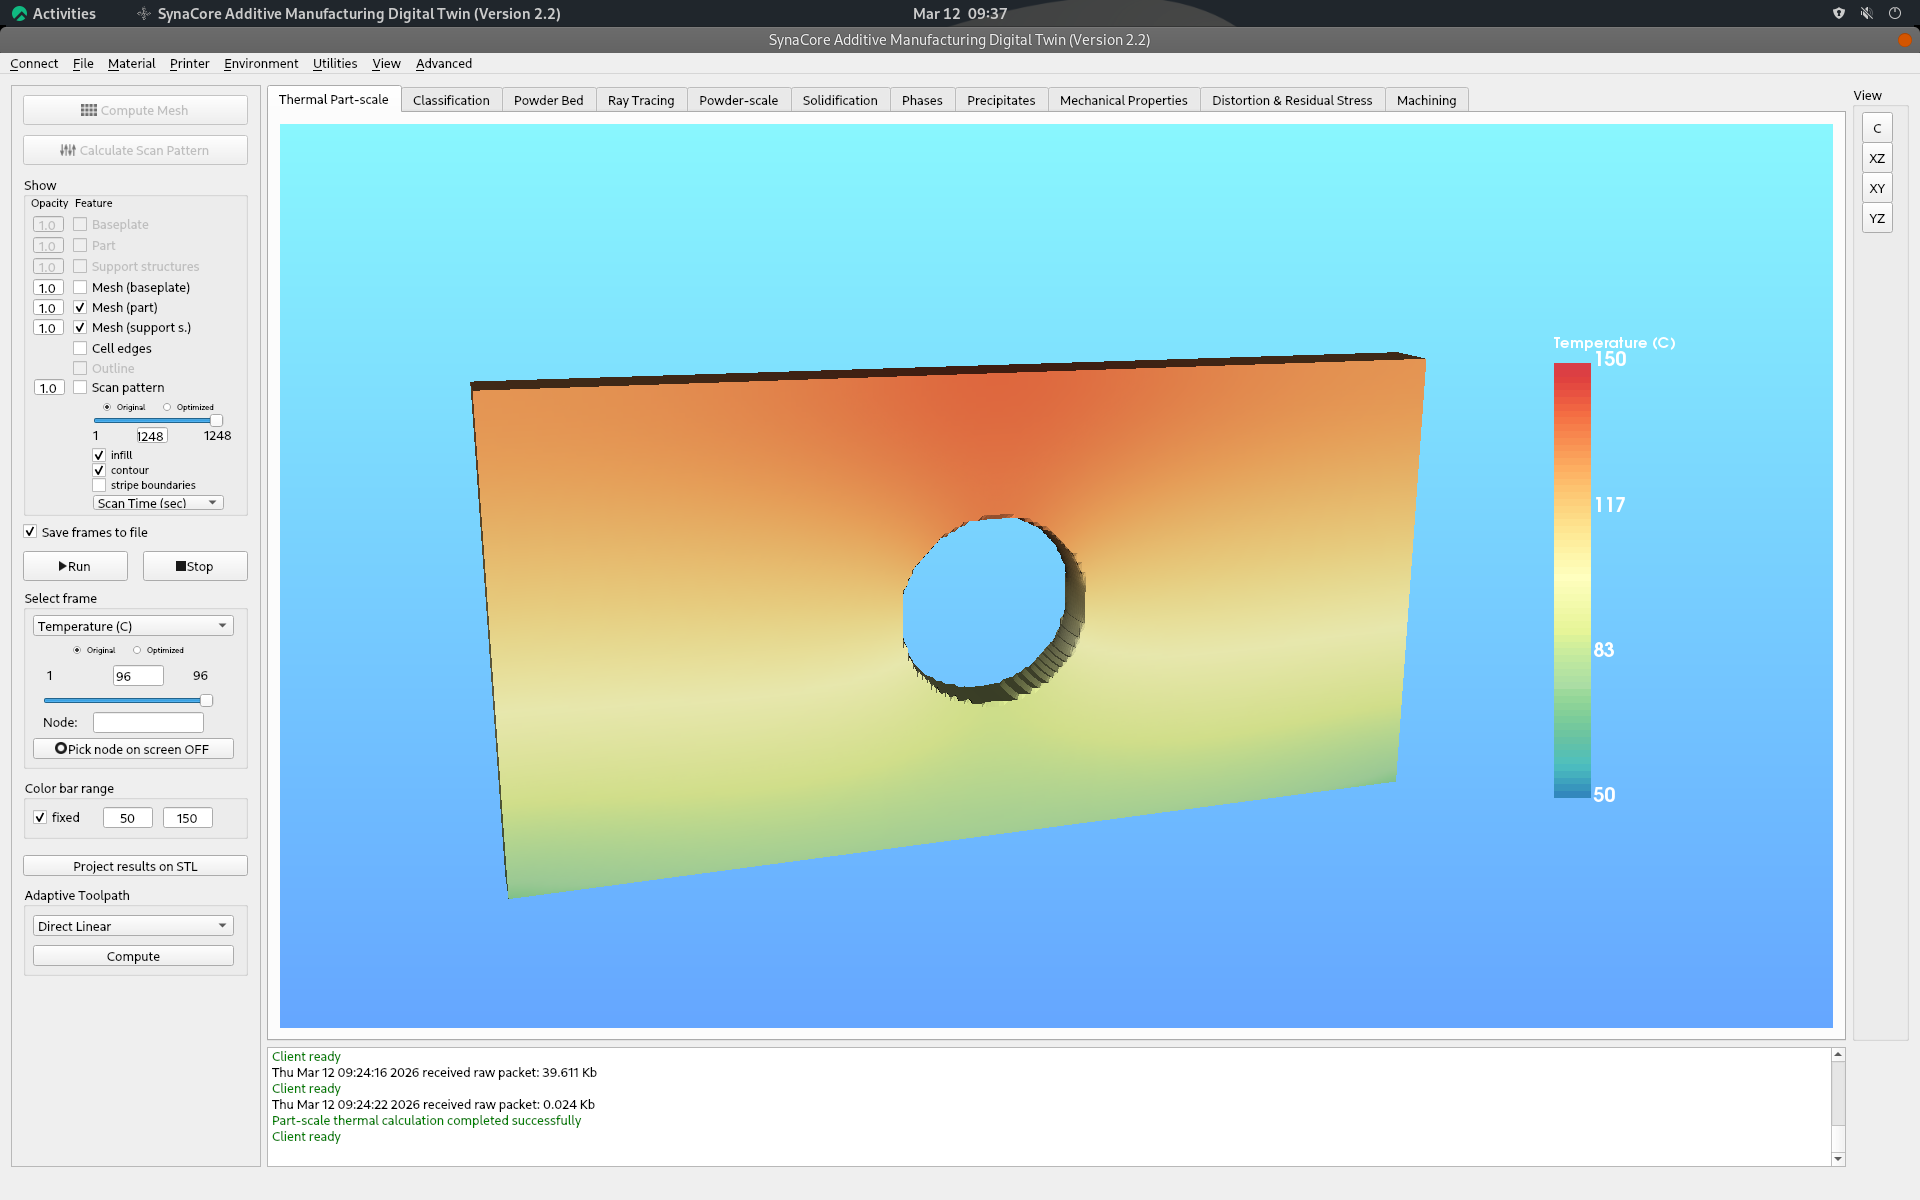1920x1200 pixels.
Task: Enable the Cell edges checkbox
Action: point(80,348)
